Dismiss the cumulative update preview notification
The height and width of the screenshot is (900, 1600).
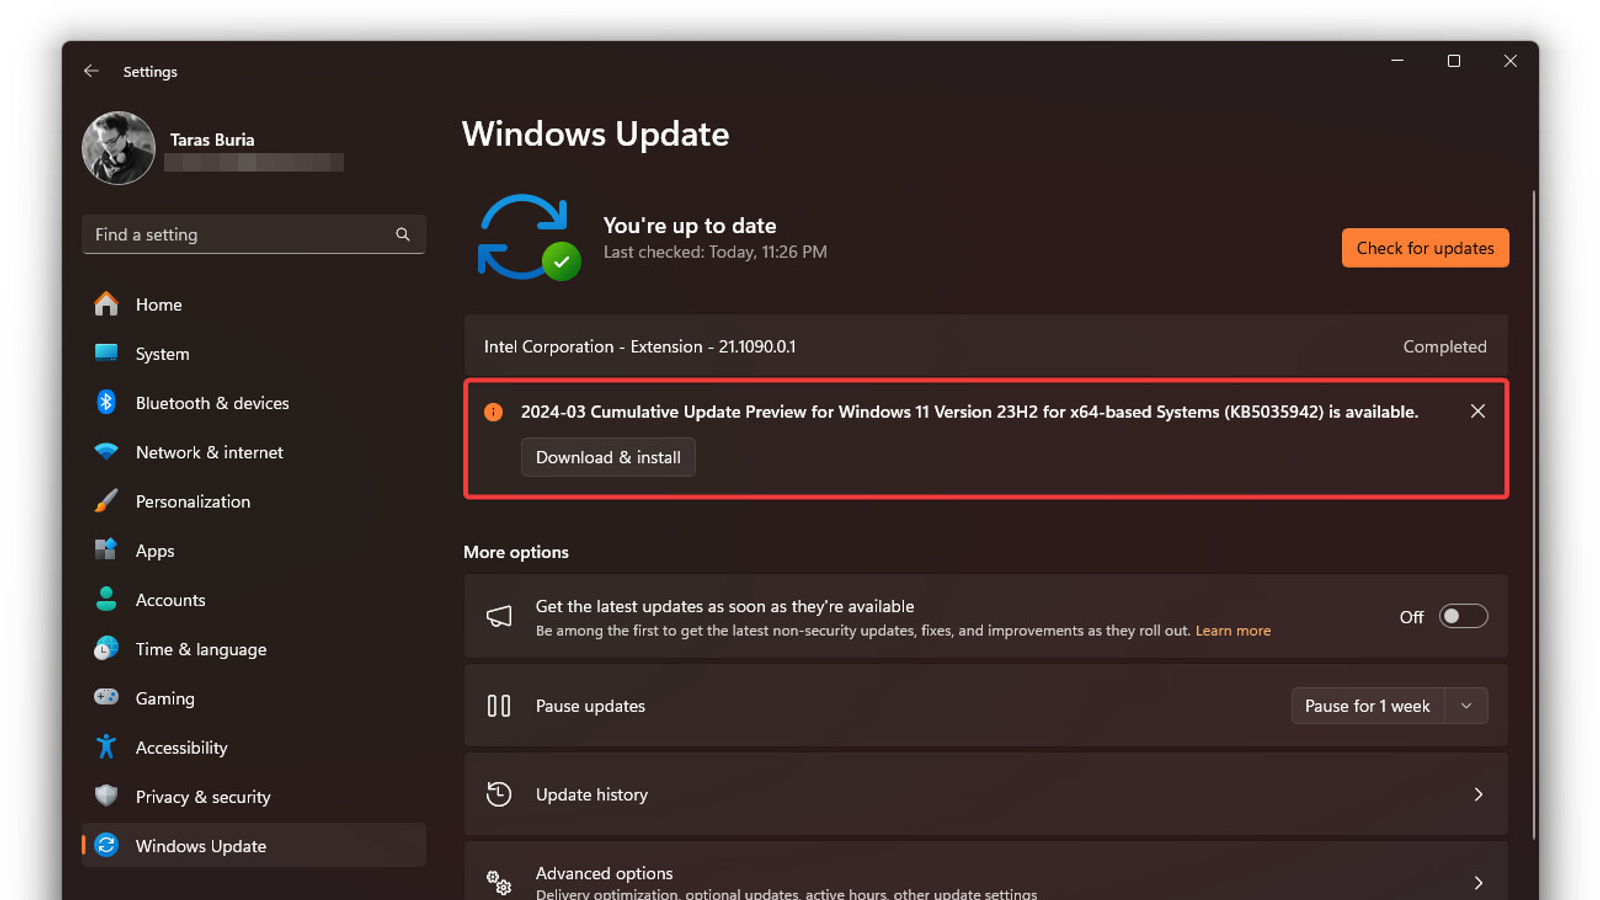coord(1477,412)
